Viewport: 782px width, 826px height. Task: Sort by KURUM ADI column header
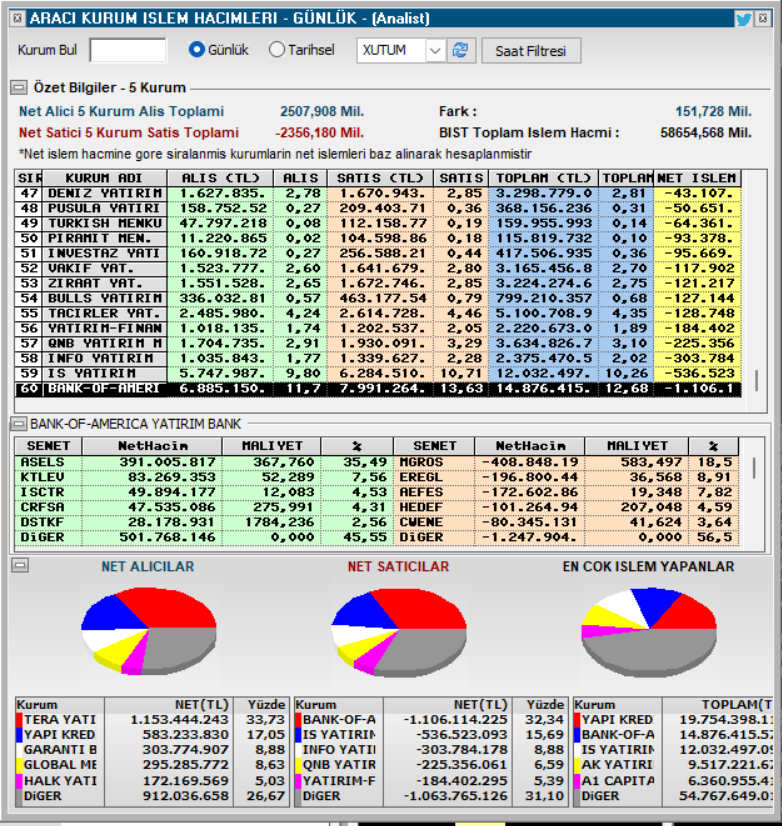pos(104,178)
